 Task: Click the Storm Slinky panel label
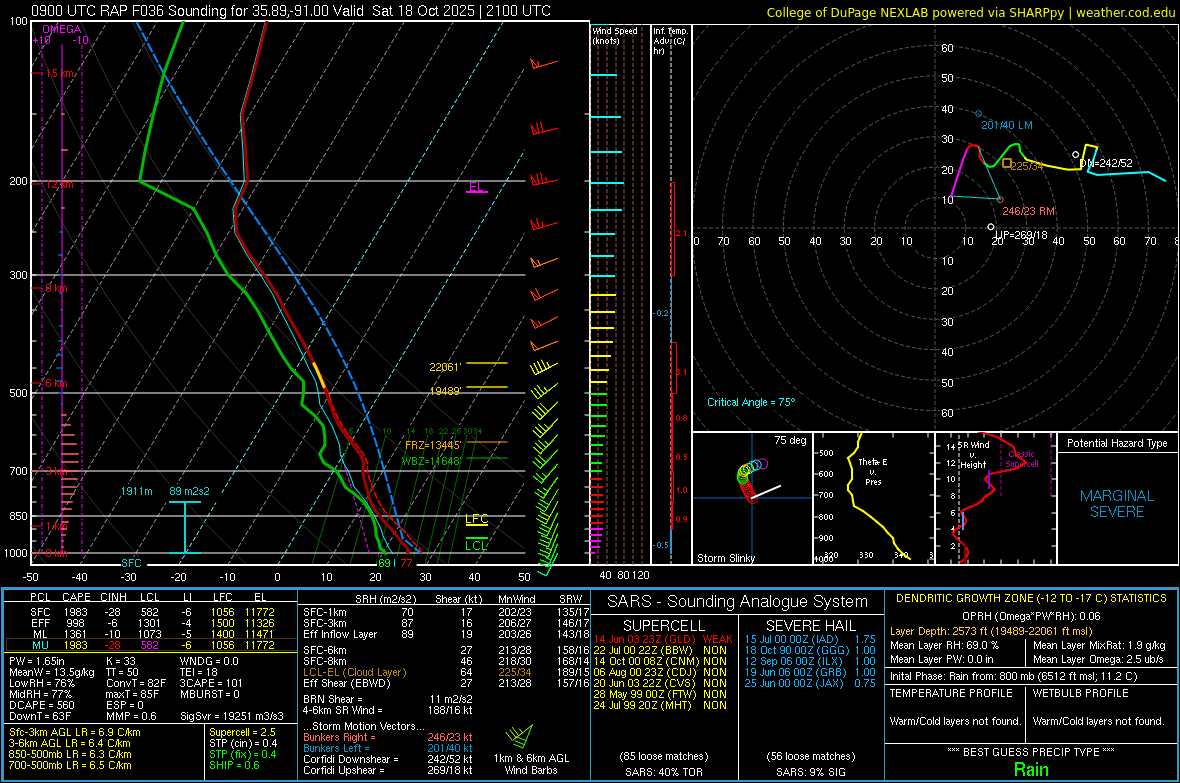[x=726, y=558]
